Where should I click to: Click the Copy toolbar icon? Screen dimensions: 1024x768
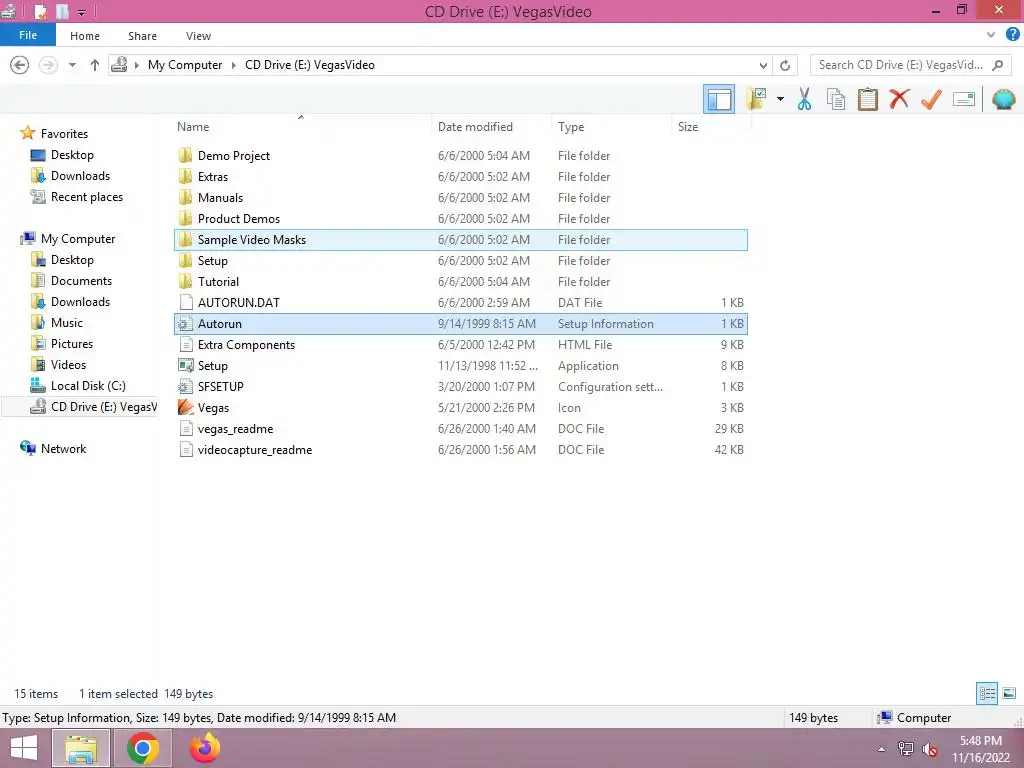click(836, 99)
